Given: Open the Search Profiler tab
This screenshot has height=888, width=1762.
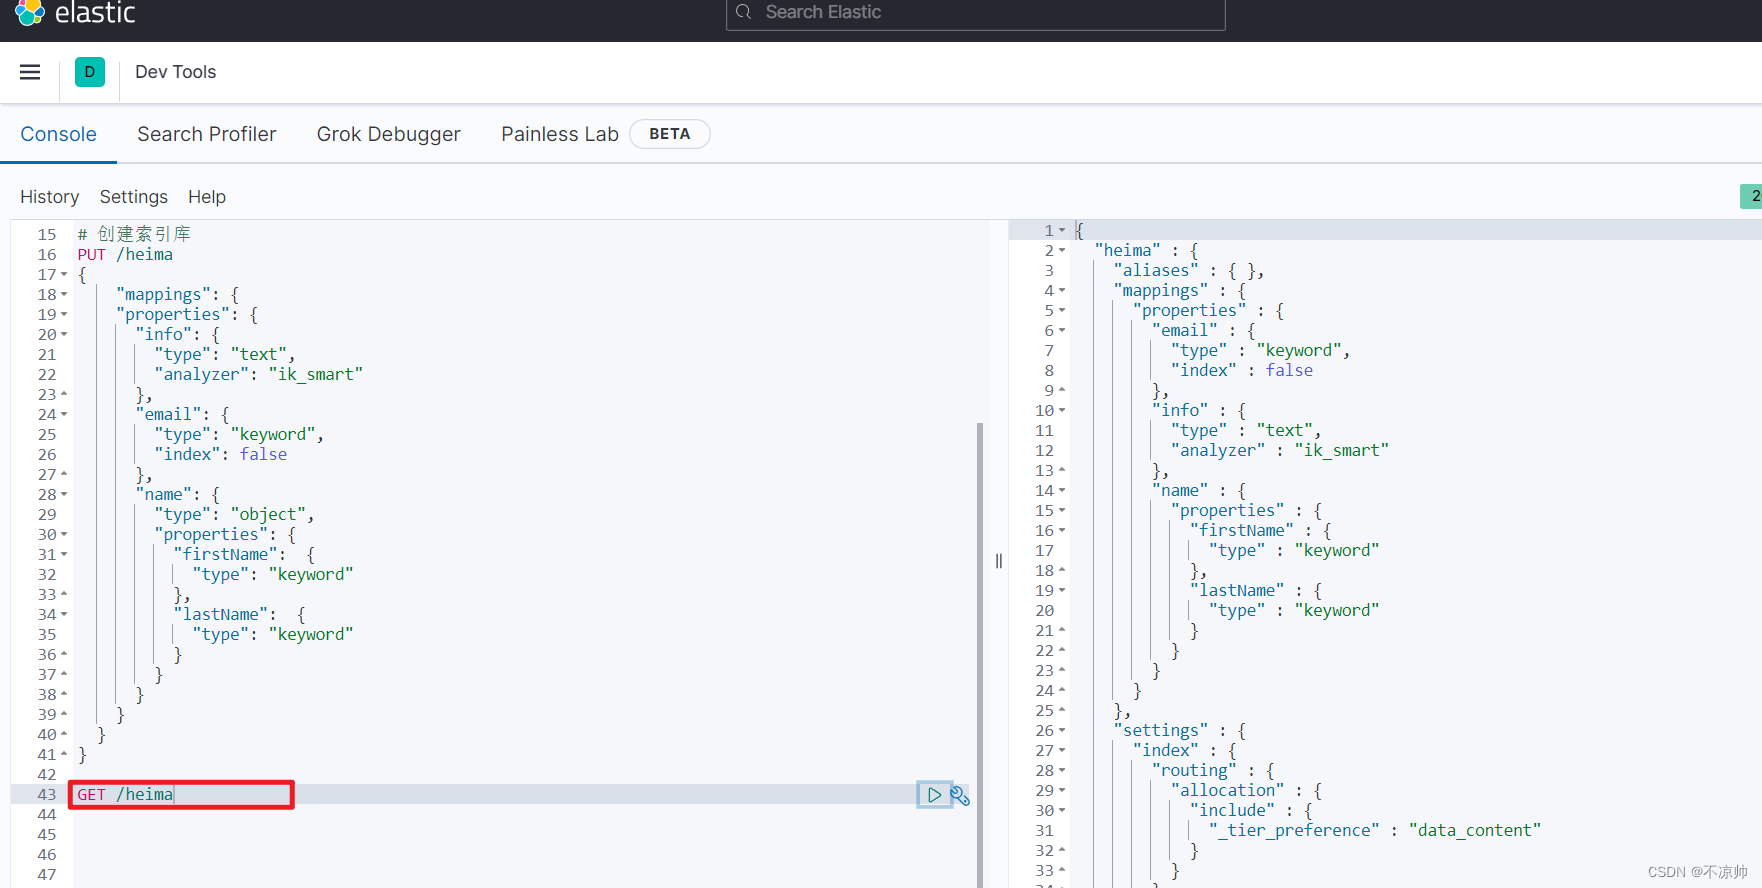Looking at the screenshot, I should [206, 134].
